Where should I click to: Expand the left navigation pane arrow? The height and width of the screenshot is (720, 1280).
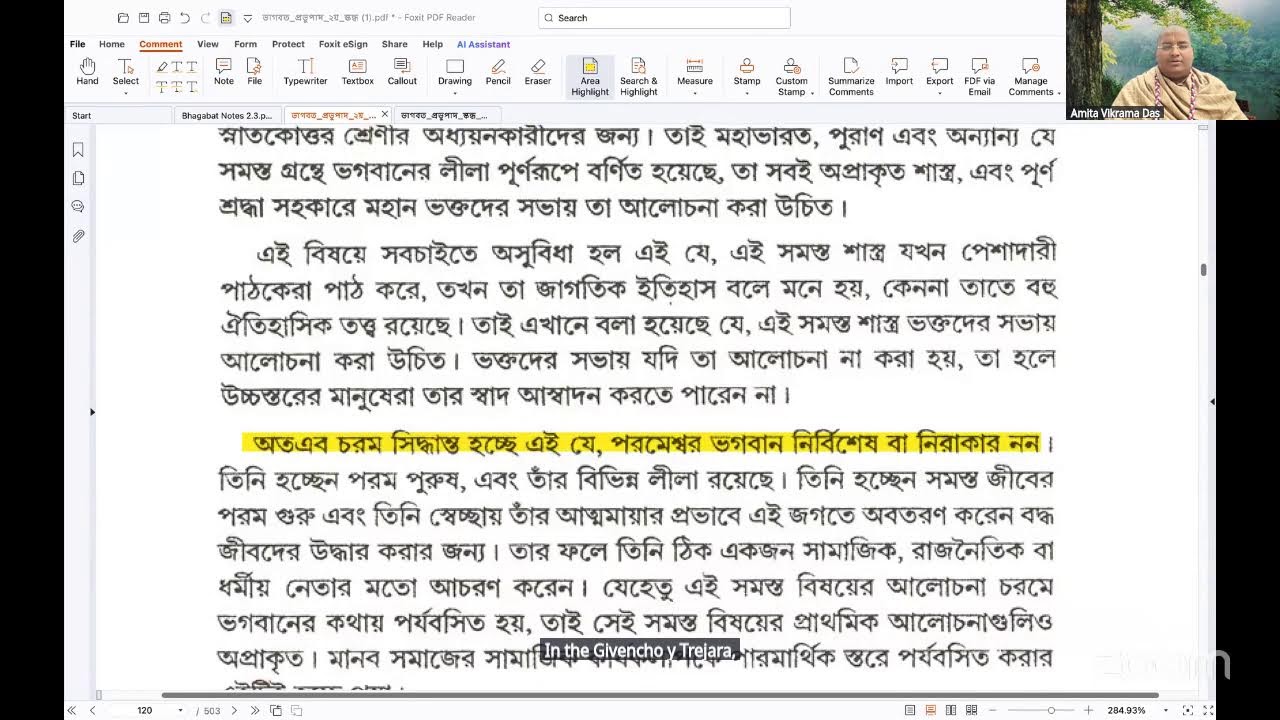92,411
